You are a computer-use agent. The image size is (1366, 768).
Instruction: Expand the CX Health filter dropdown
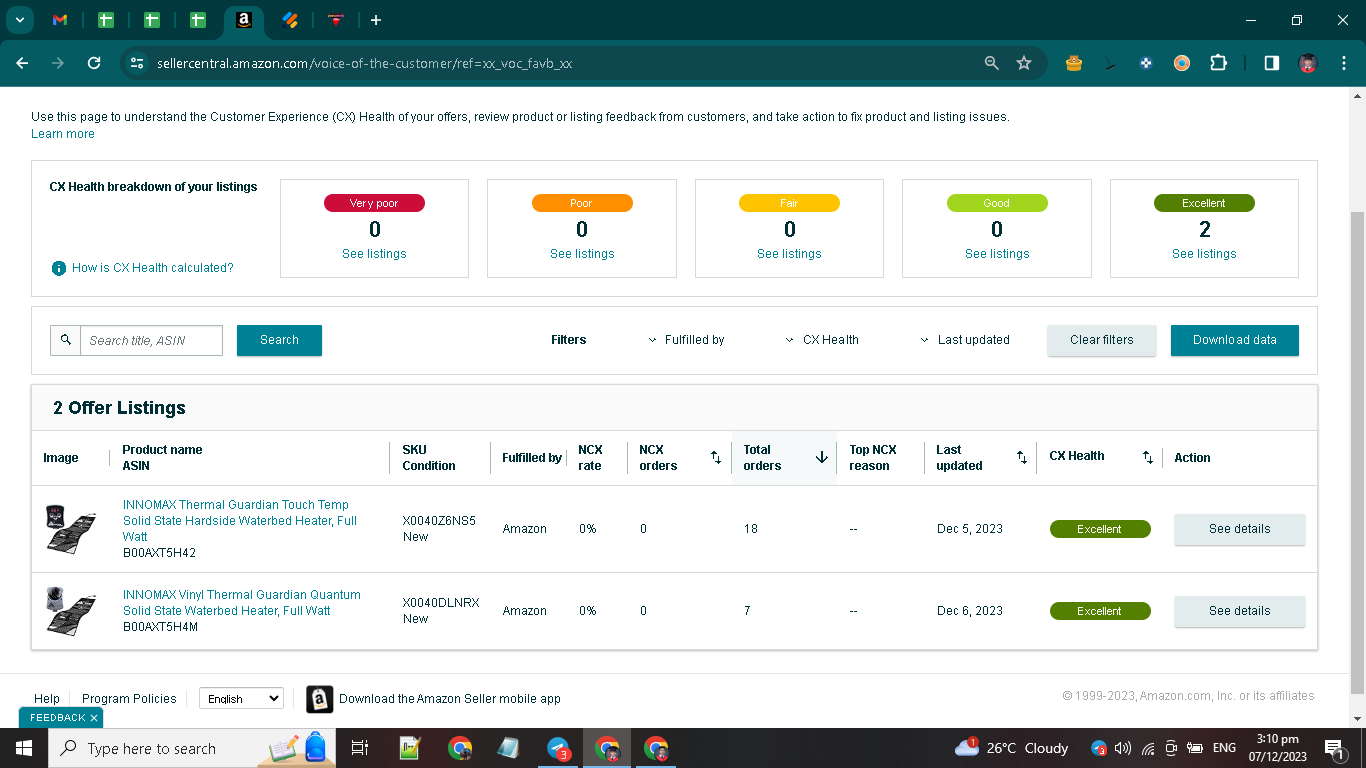(822, 340)
